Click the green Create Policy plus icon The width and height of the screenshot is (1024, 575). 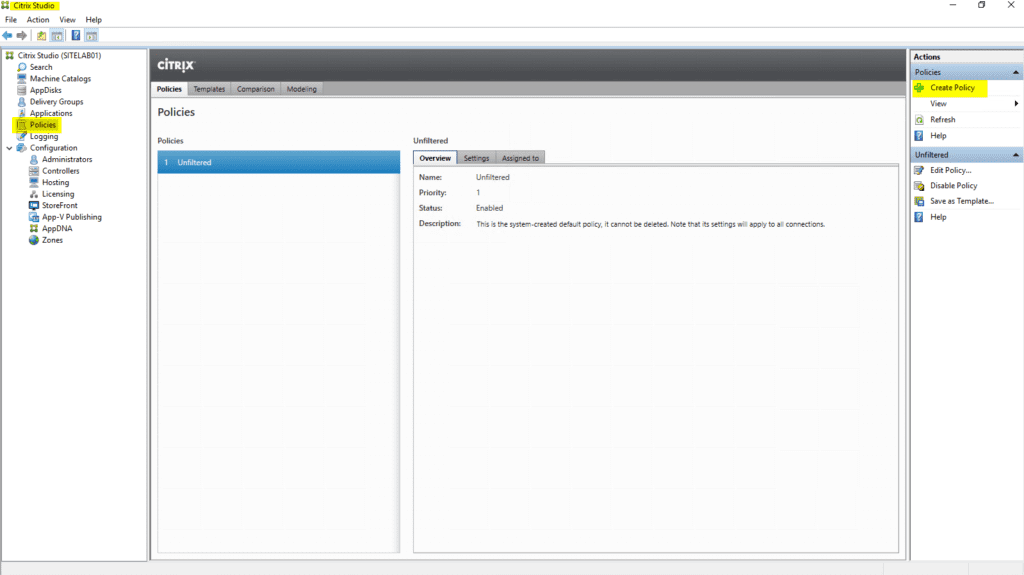click(919, 88)
